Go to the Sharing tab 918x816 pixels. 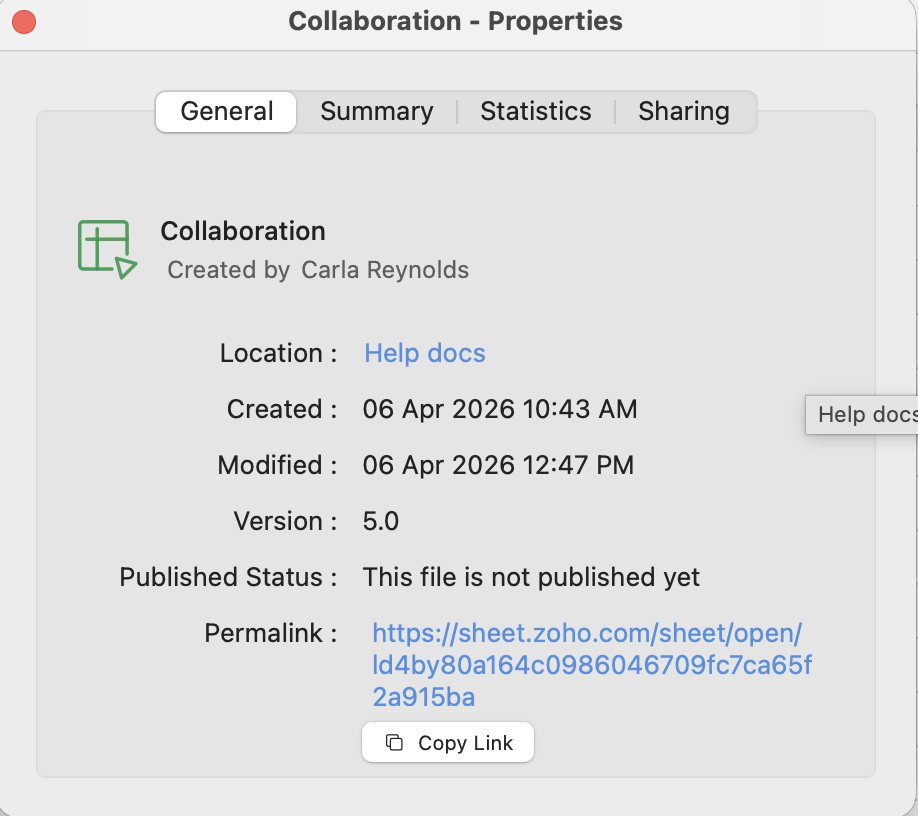684,111
